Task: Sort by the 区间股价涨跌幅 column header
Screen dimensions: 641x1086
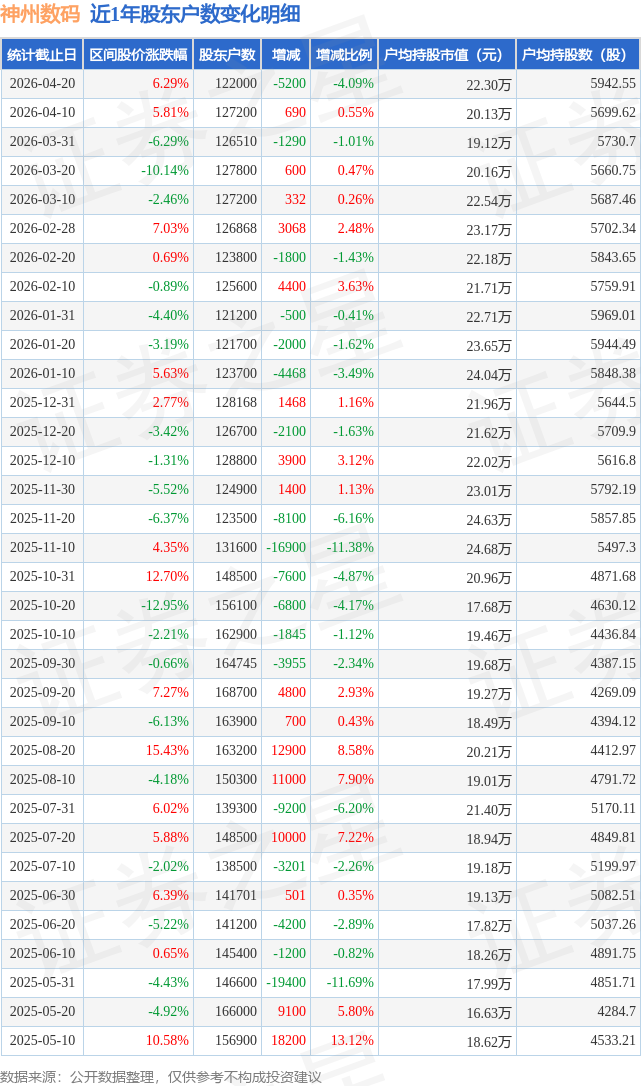Action: (137, 55)
